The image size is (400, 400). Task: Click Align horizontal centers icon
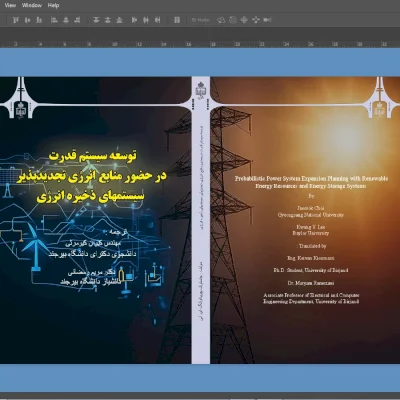(x=66, y=20)
